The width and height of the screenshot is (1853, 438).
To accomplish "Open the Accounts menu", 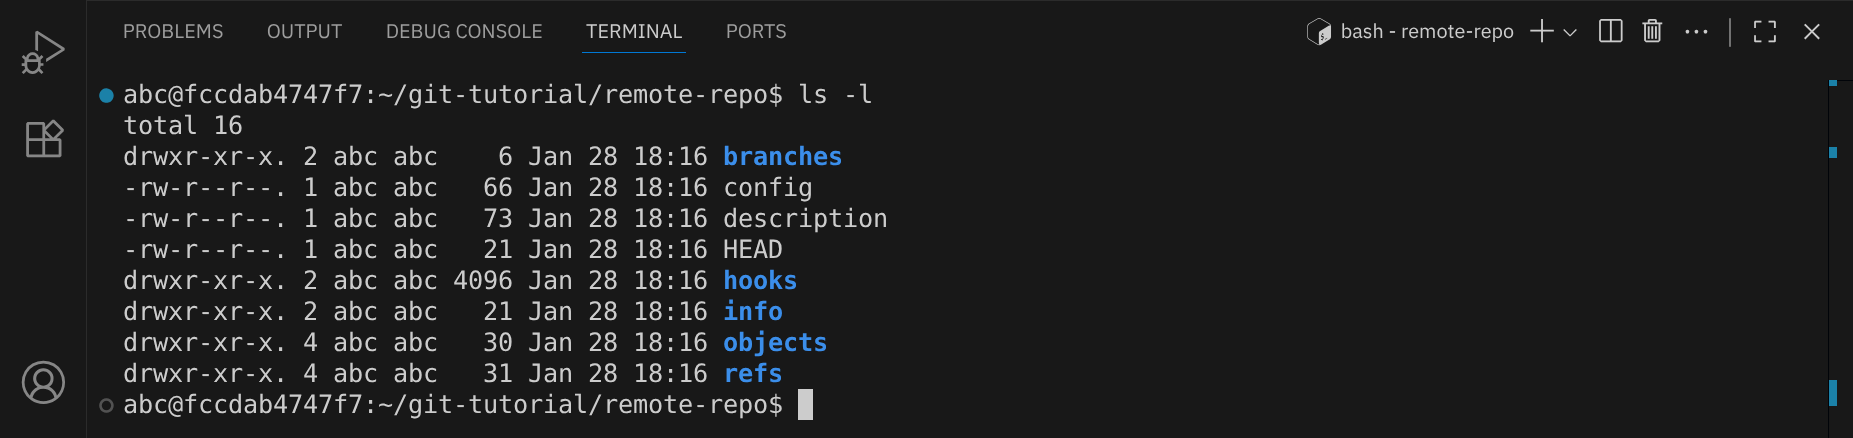I will (x=43, y=382).
